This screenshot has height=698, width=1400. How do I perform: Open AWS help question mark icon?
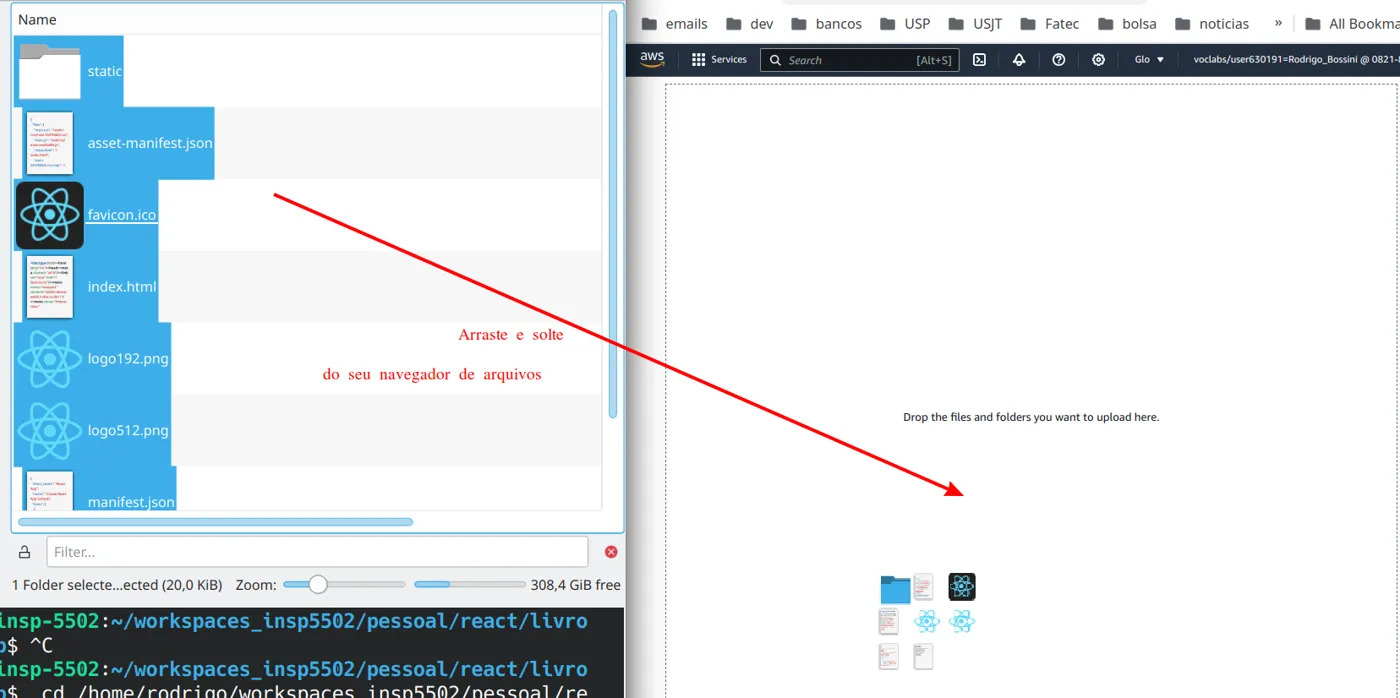(1059, 60)
